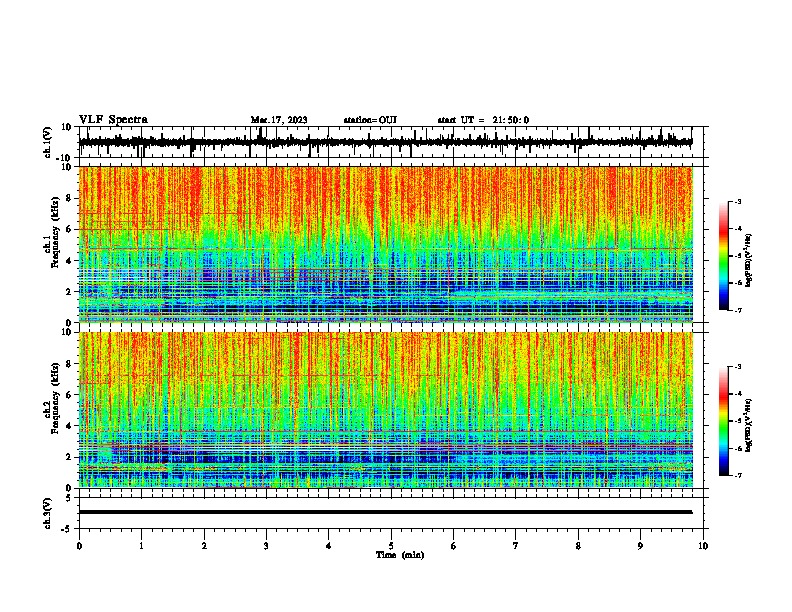Click time axis tick label "8"
This screenshot has height=612, width=792.
(578, 546)
